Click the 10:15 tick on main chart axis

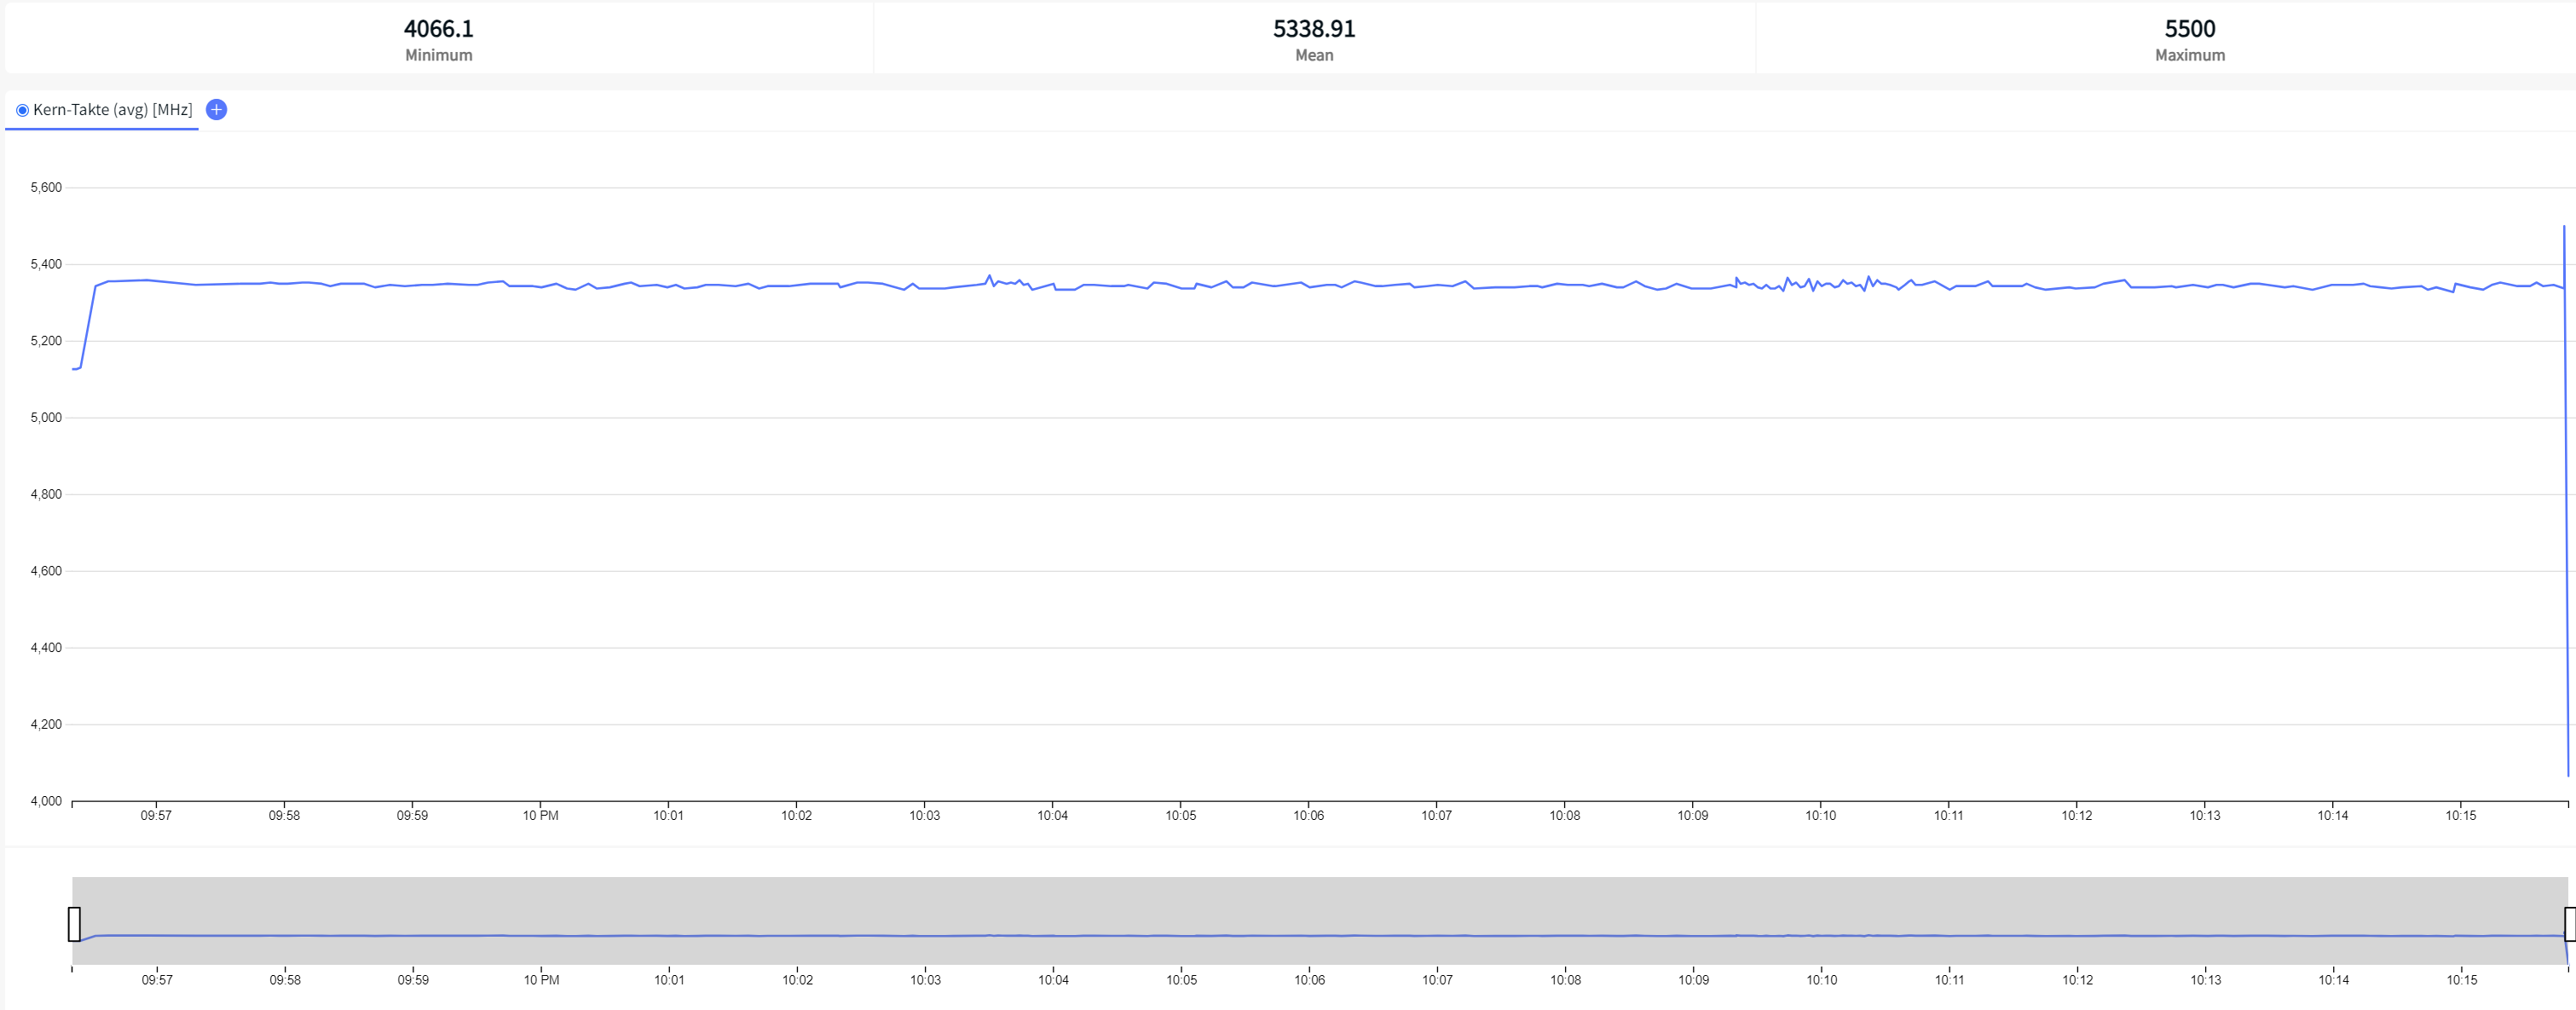(2460, 815)
